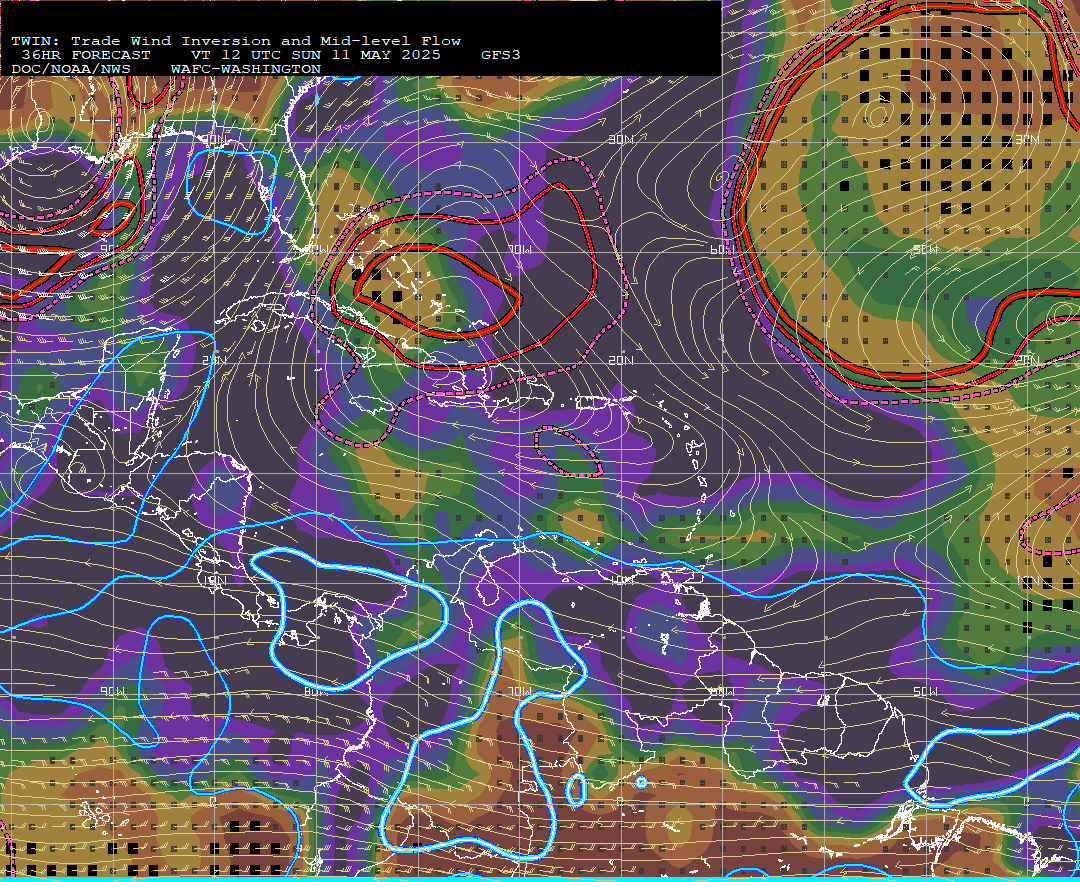This screenshot has height=882, width=1080.
Task: Select the "WAFC-WASHINGTON" header text
Action: [246, 70]
